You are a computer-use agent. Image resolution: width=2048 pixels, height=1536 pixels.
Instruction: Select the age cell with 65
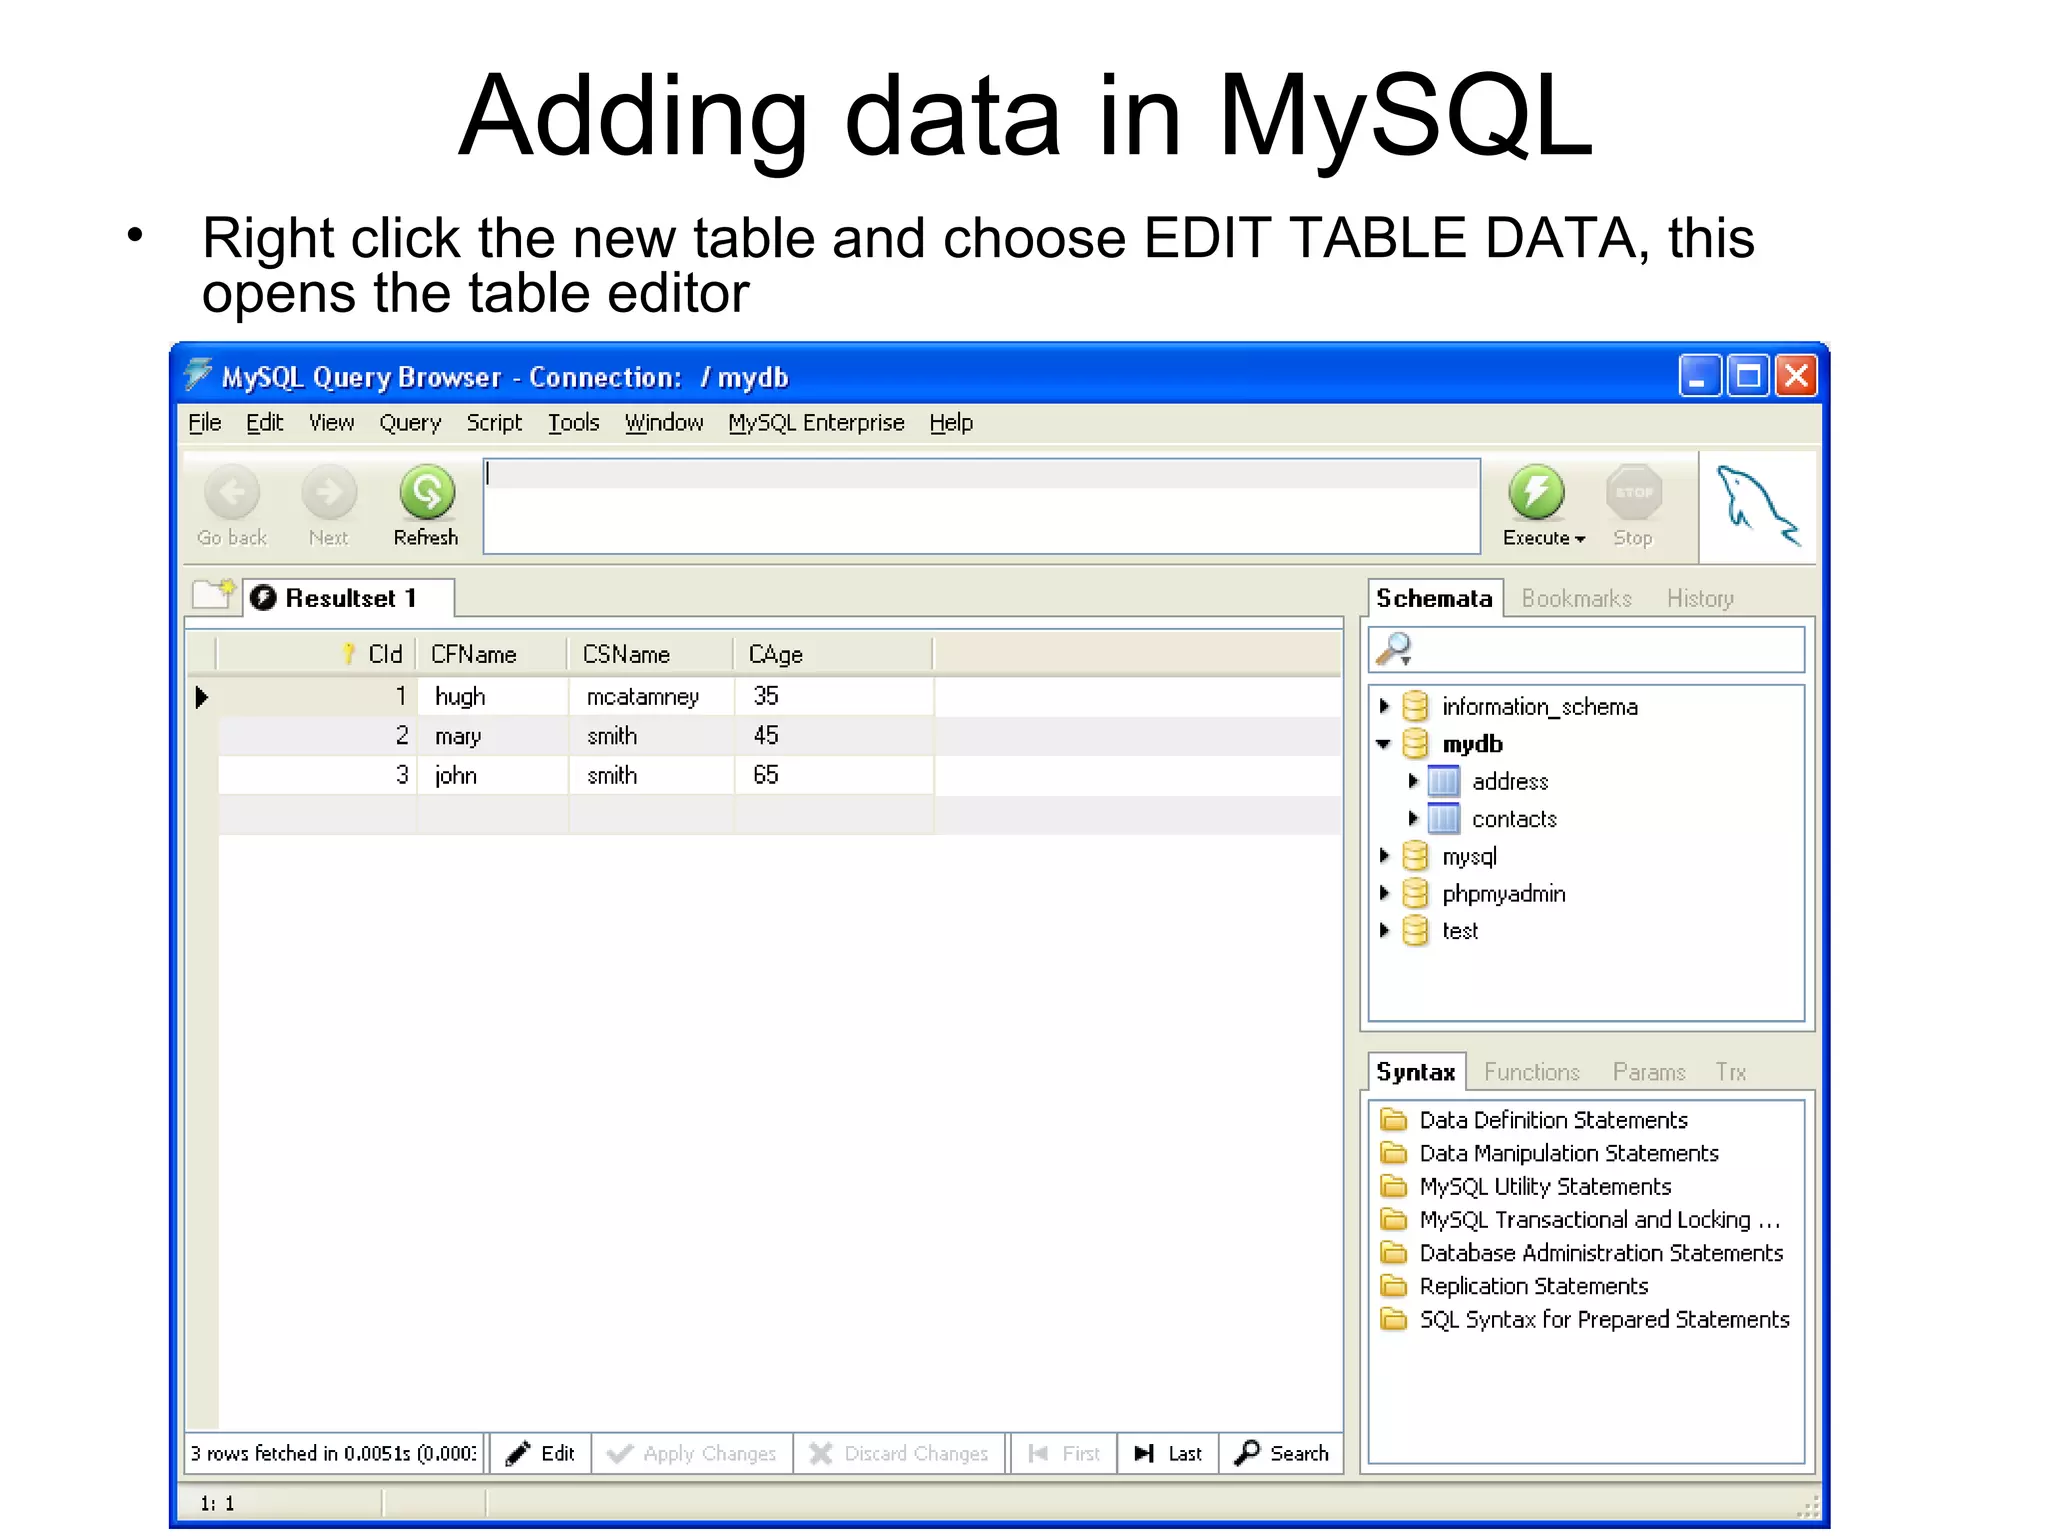(x=834, y=775)
